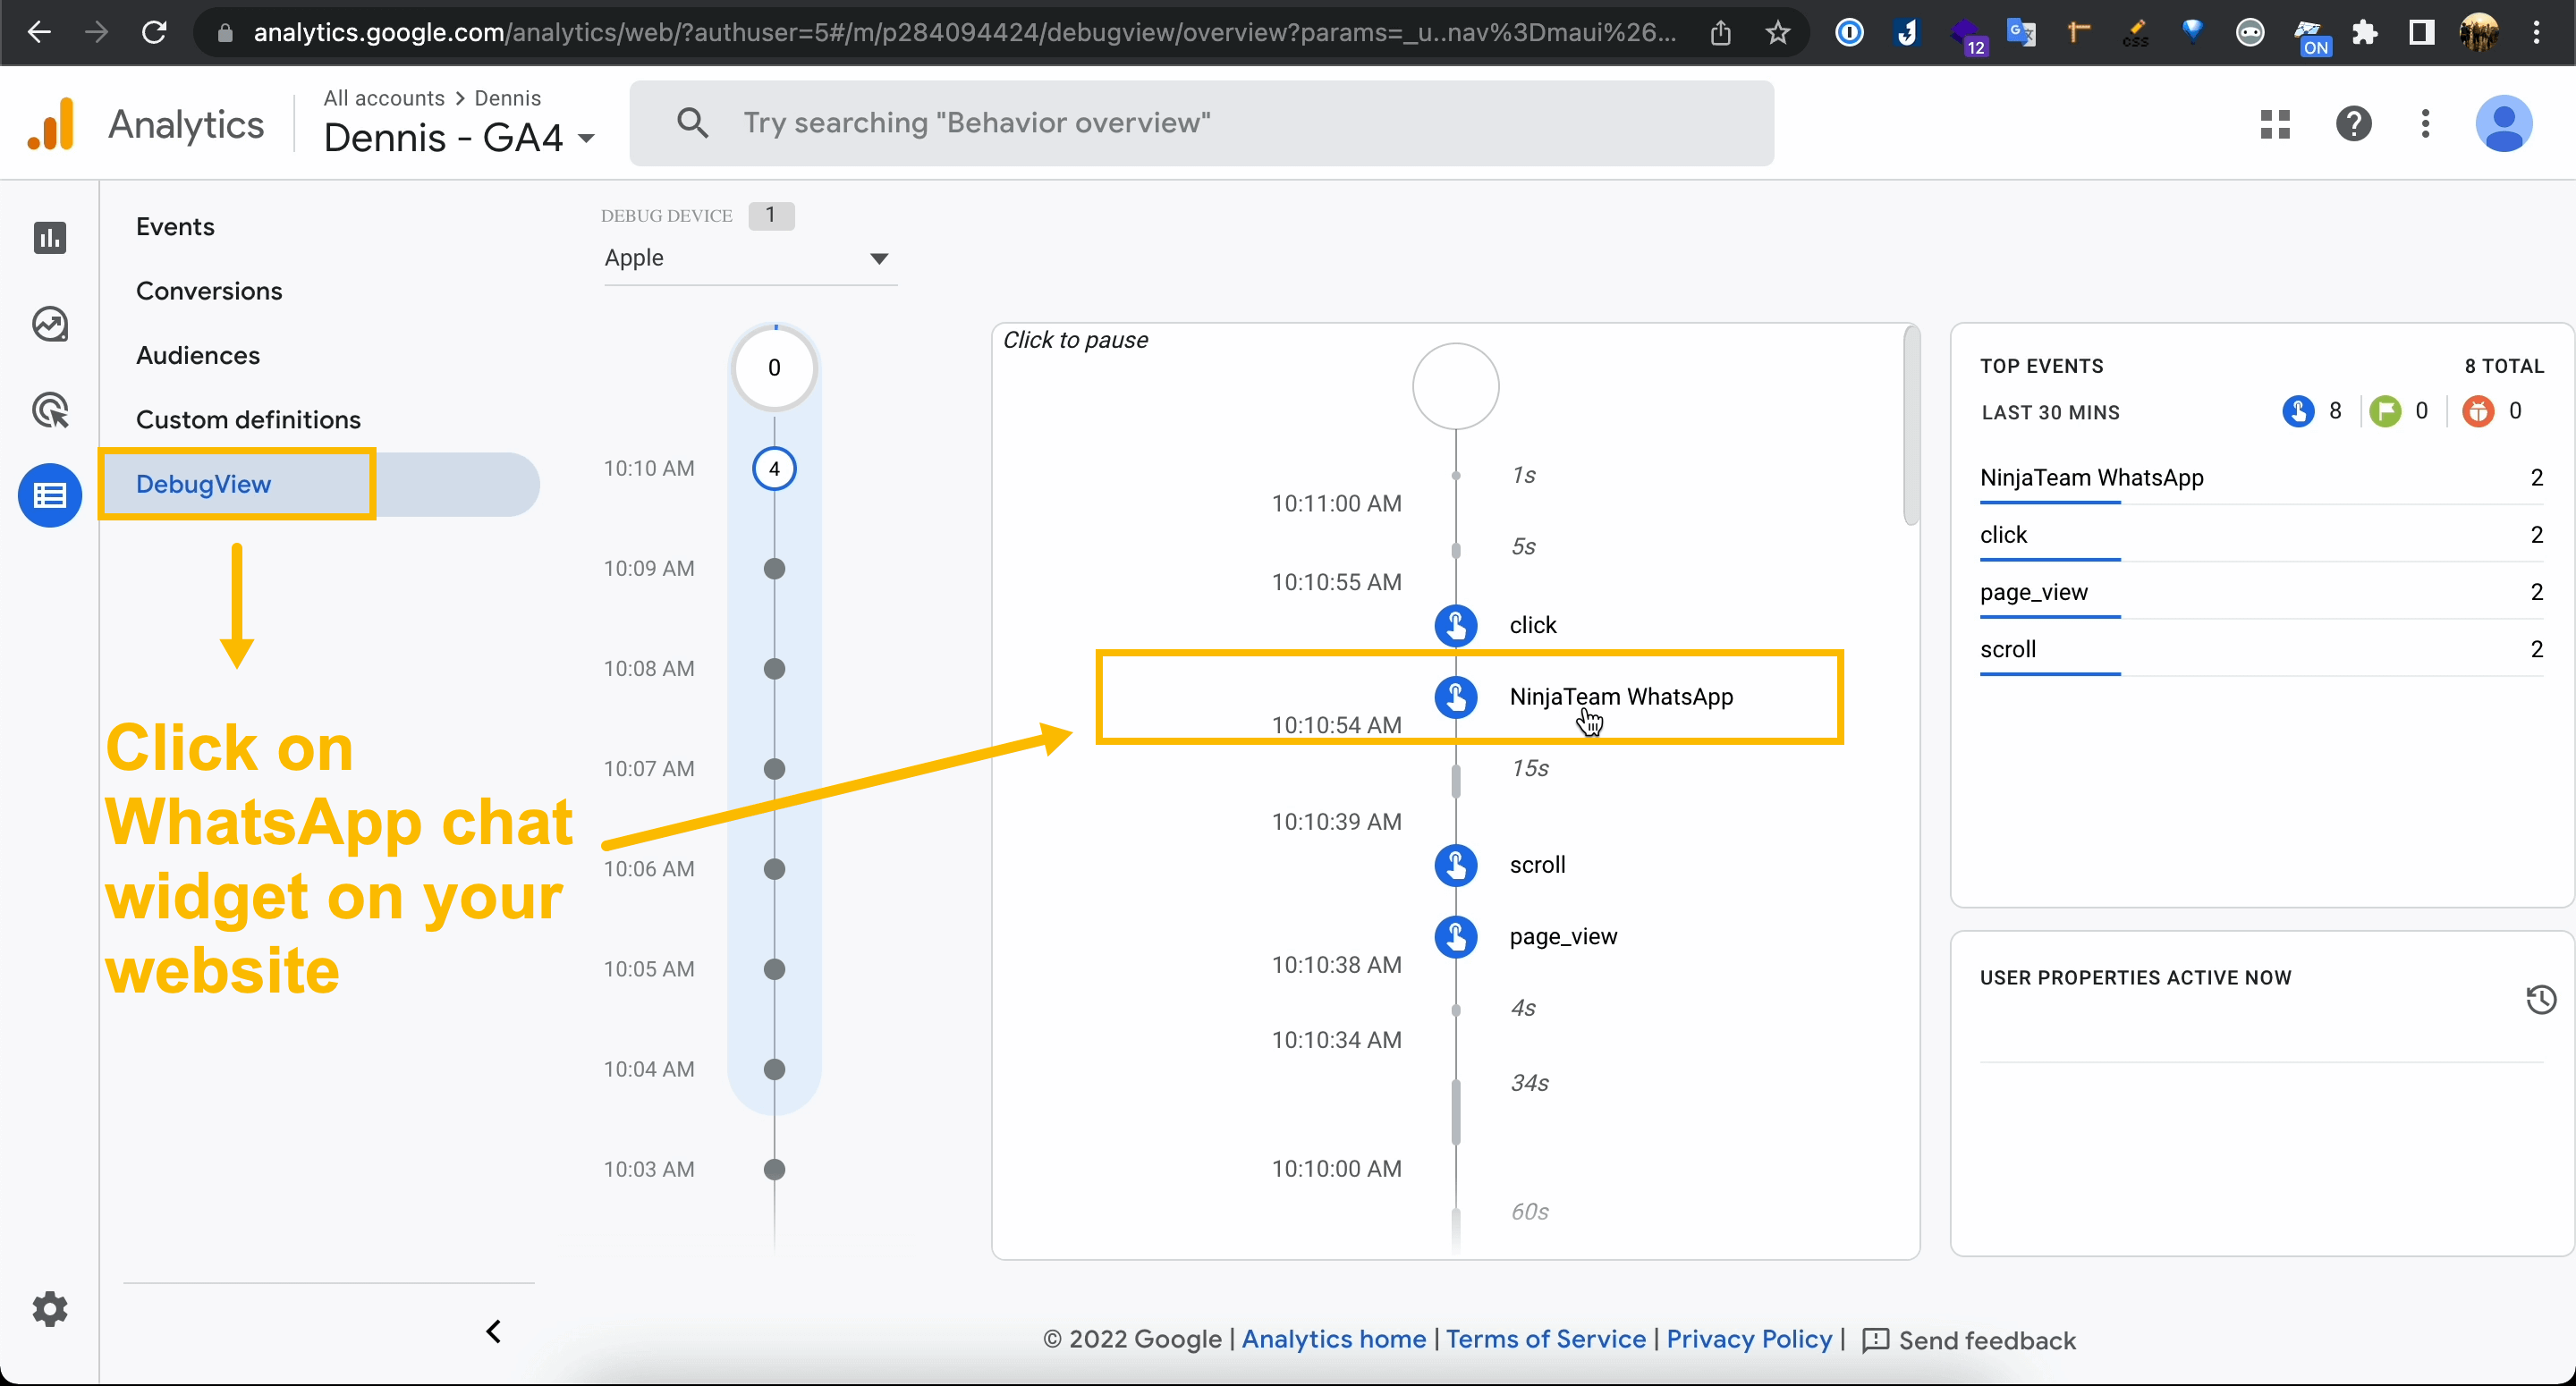Image resolution: width=2576 pixels, height=1386 pixels.
Task: Open the Terms of Service link
Action: pos(1545,1339)
